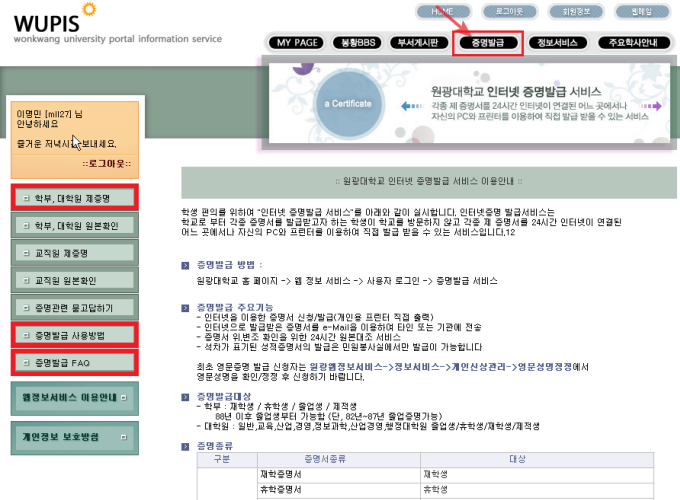Open 학부, 대학원 원본확인 sidebar item
The image size is (680, 500).
75,225
